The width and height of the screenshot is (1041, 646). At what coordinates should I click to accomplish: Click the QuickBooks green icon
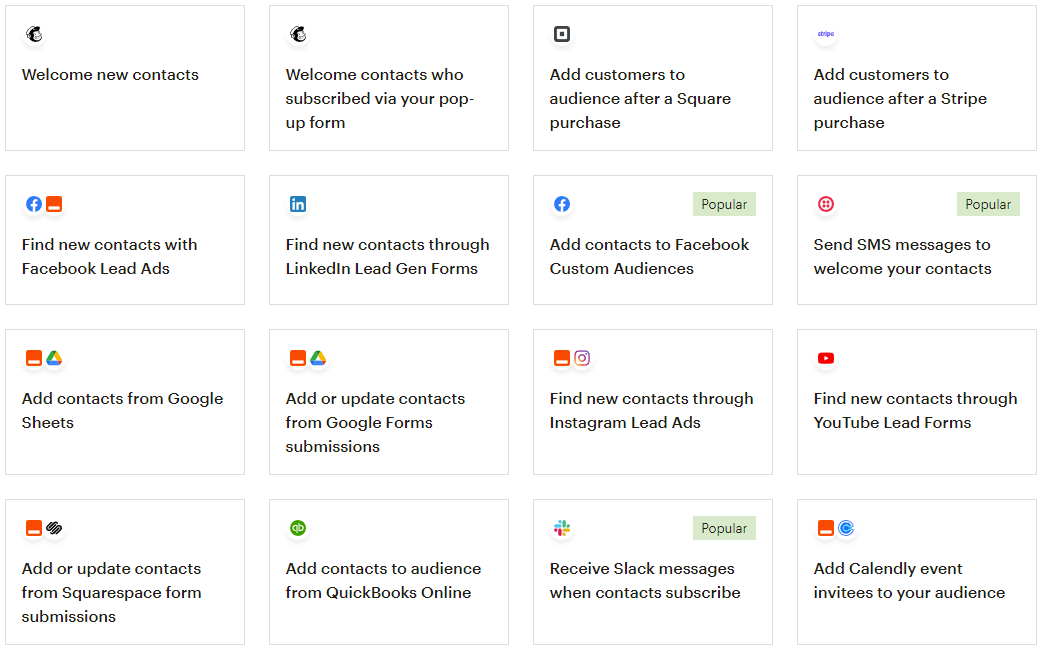click(298, 528)
